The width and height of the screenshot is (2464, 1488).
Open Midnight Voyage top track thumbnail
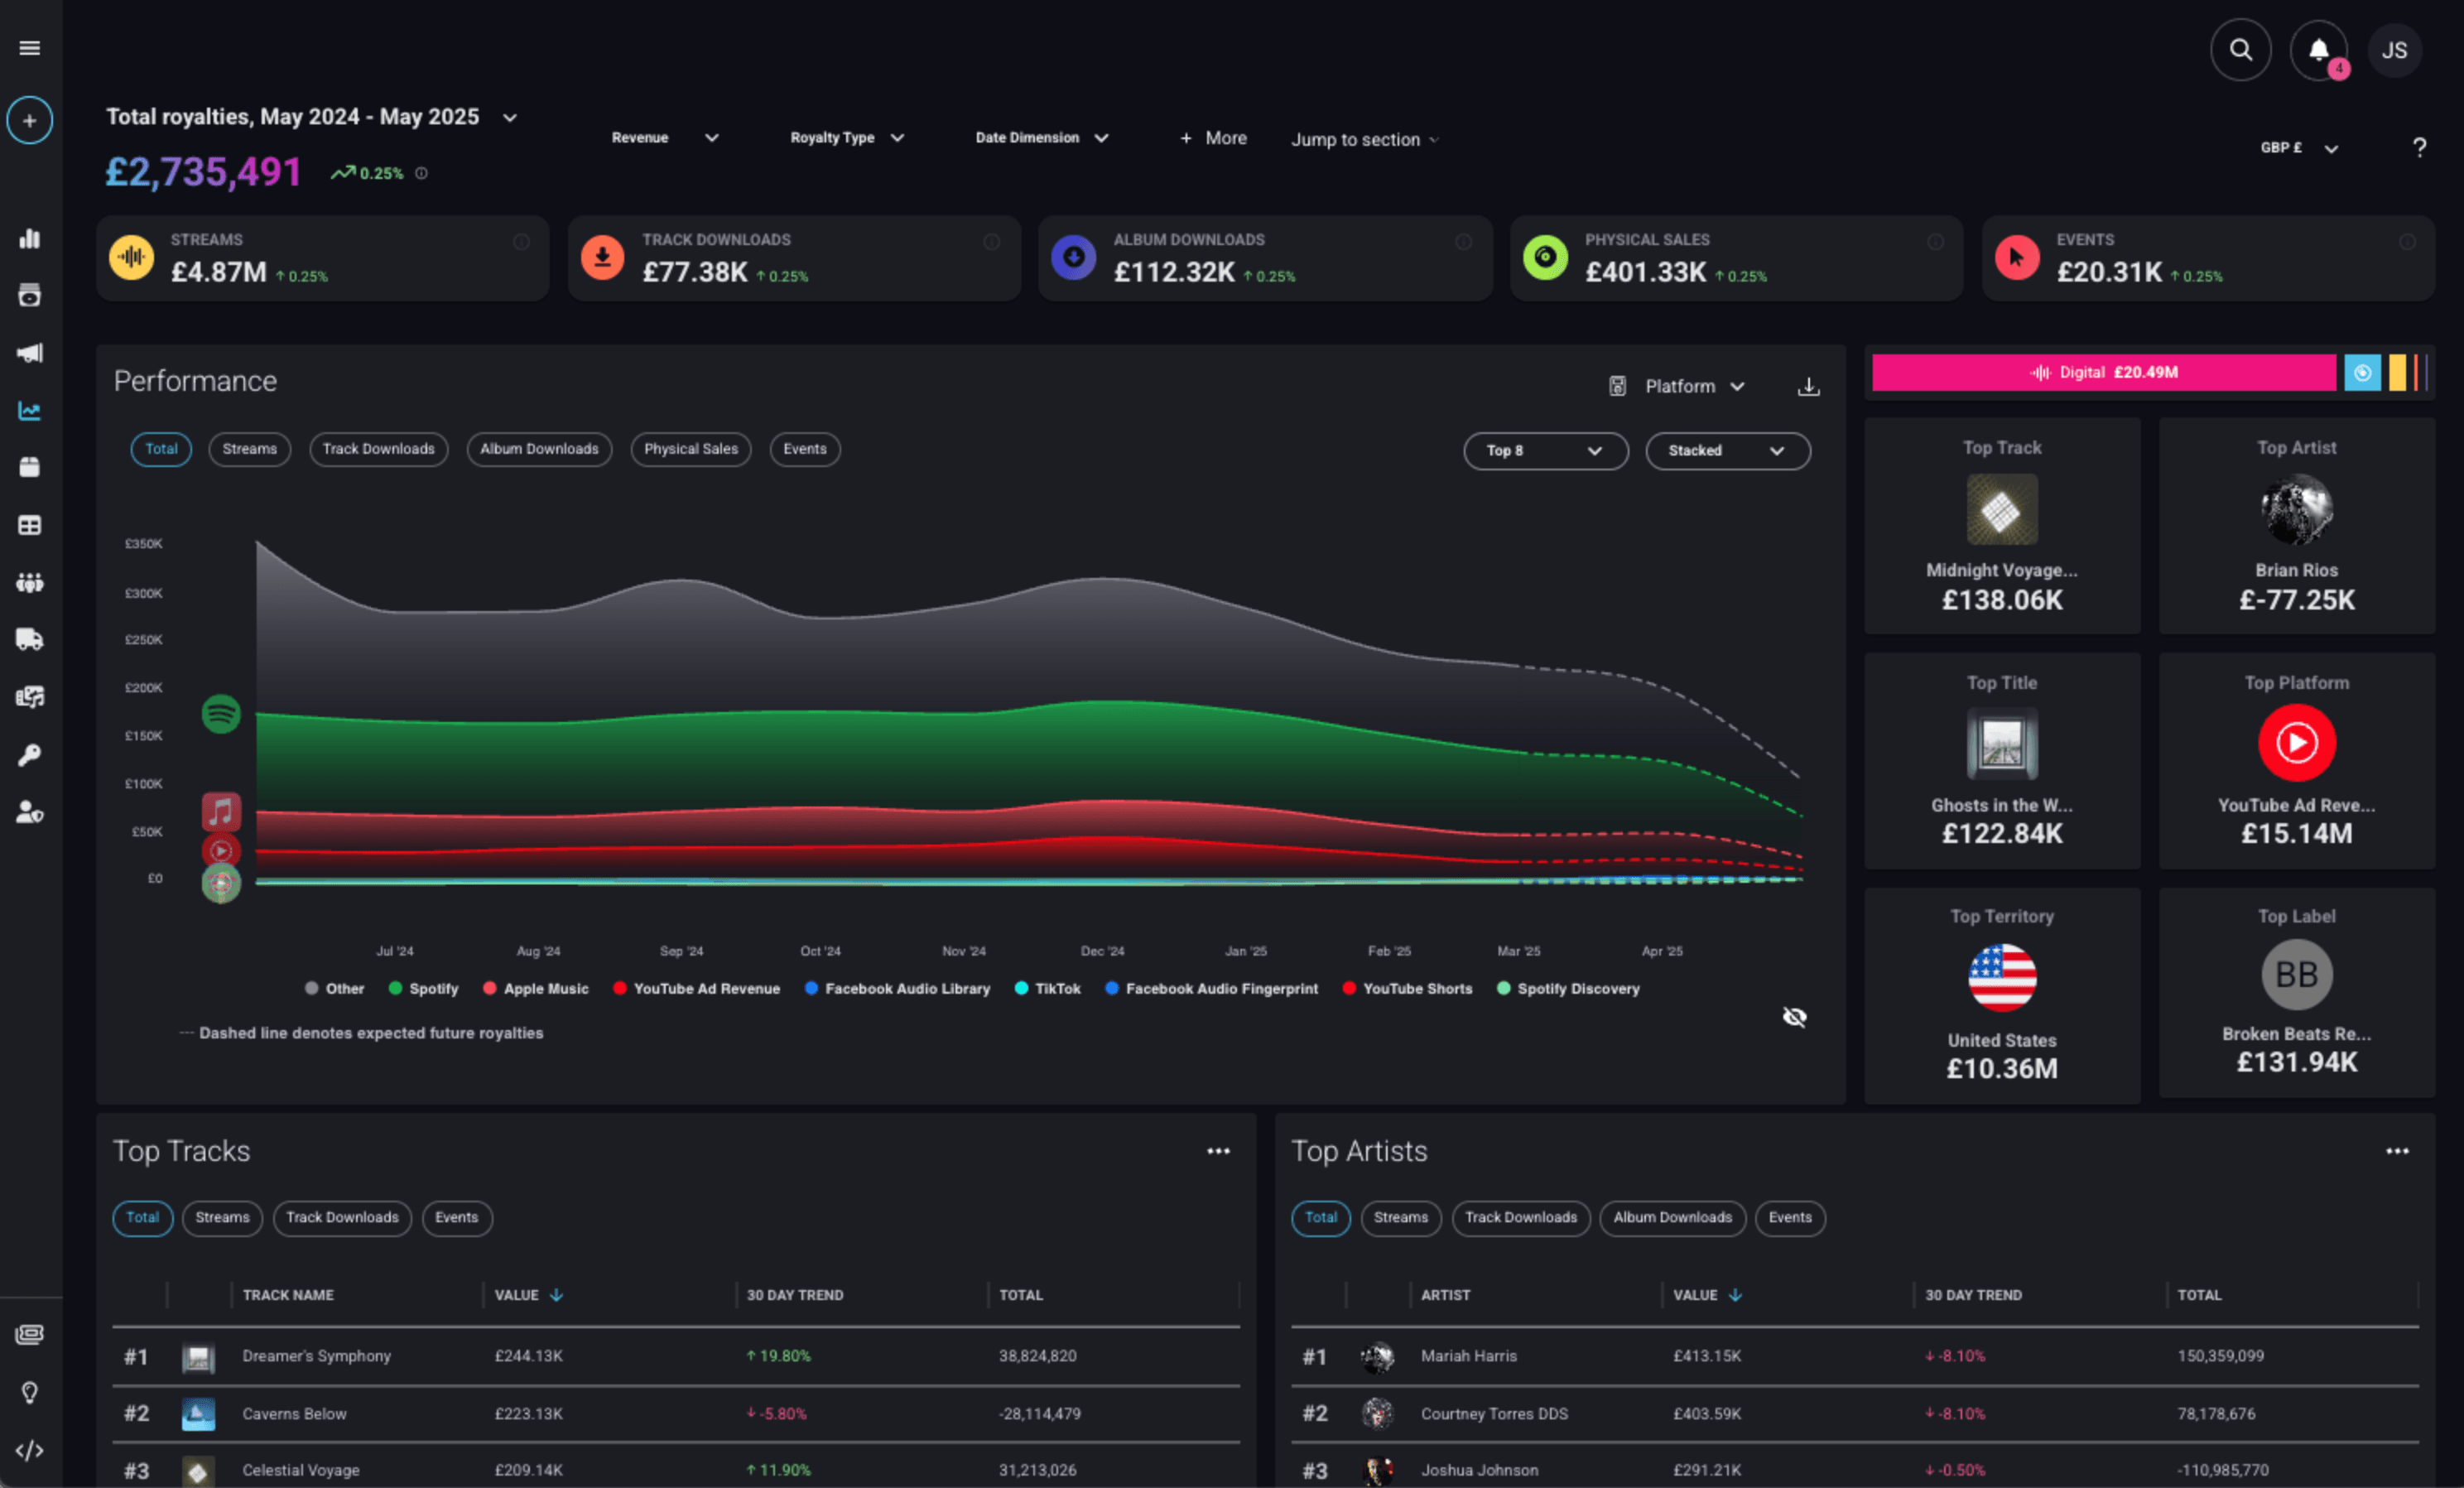point(2001,509)
